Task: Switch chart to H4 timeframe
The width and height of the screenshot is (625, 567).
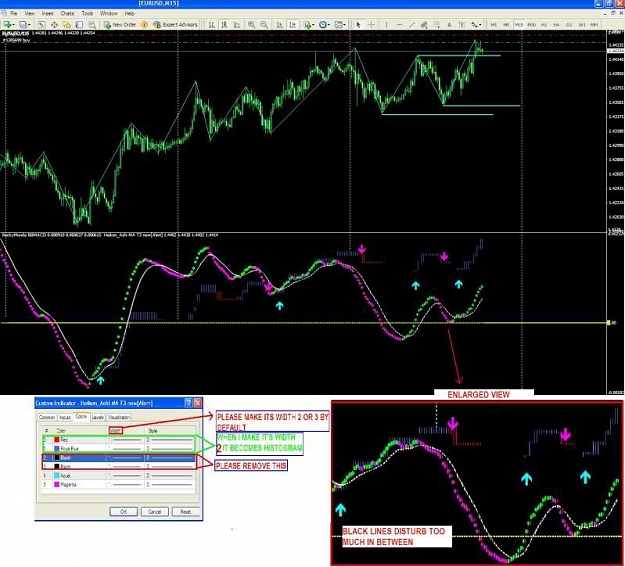Action: point(556,25)
